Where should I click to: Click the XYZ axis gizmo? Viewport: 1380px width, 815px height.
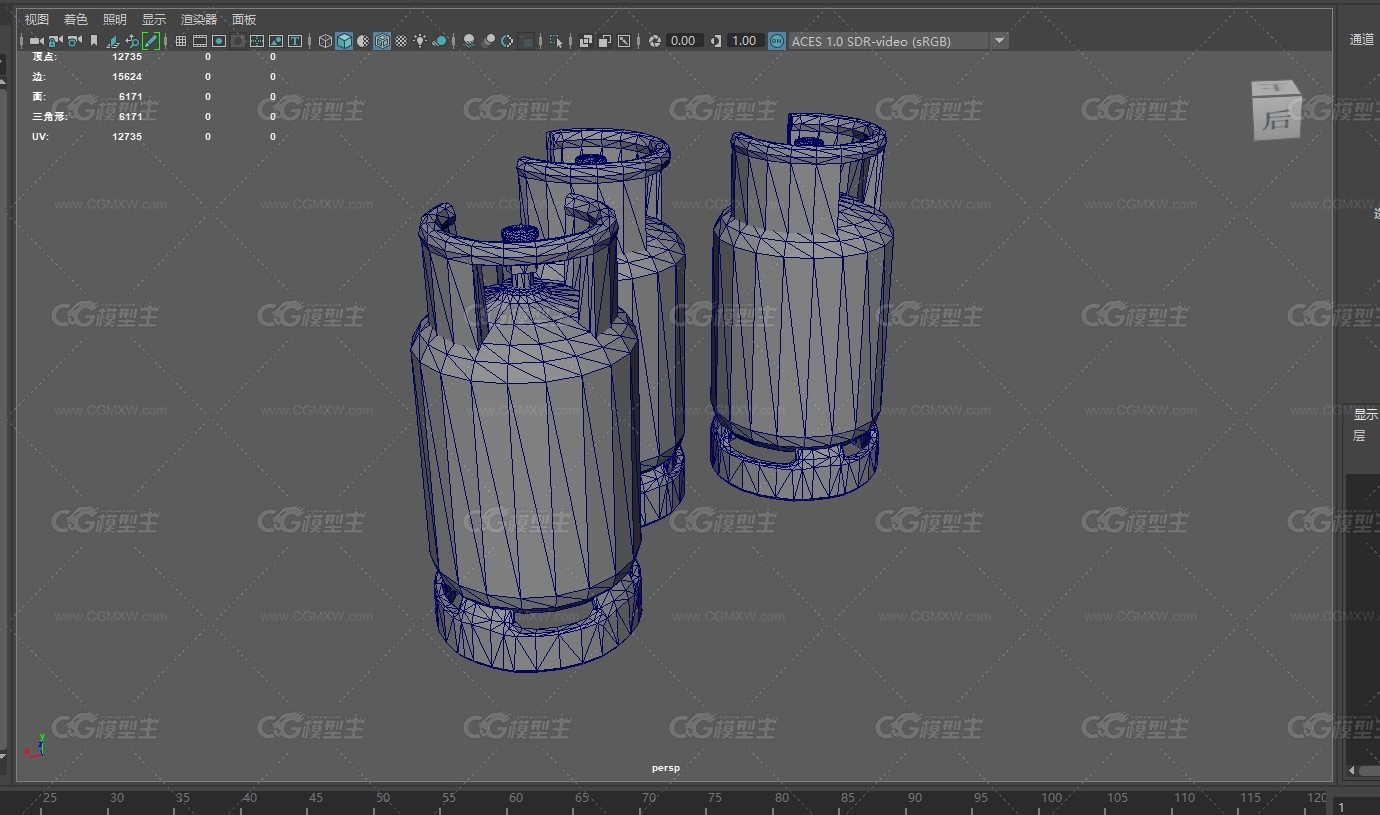click(x=35, y=745)
